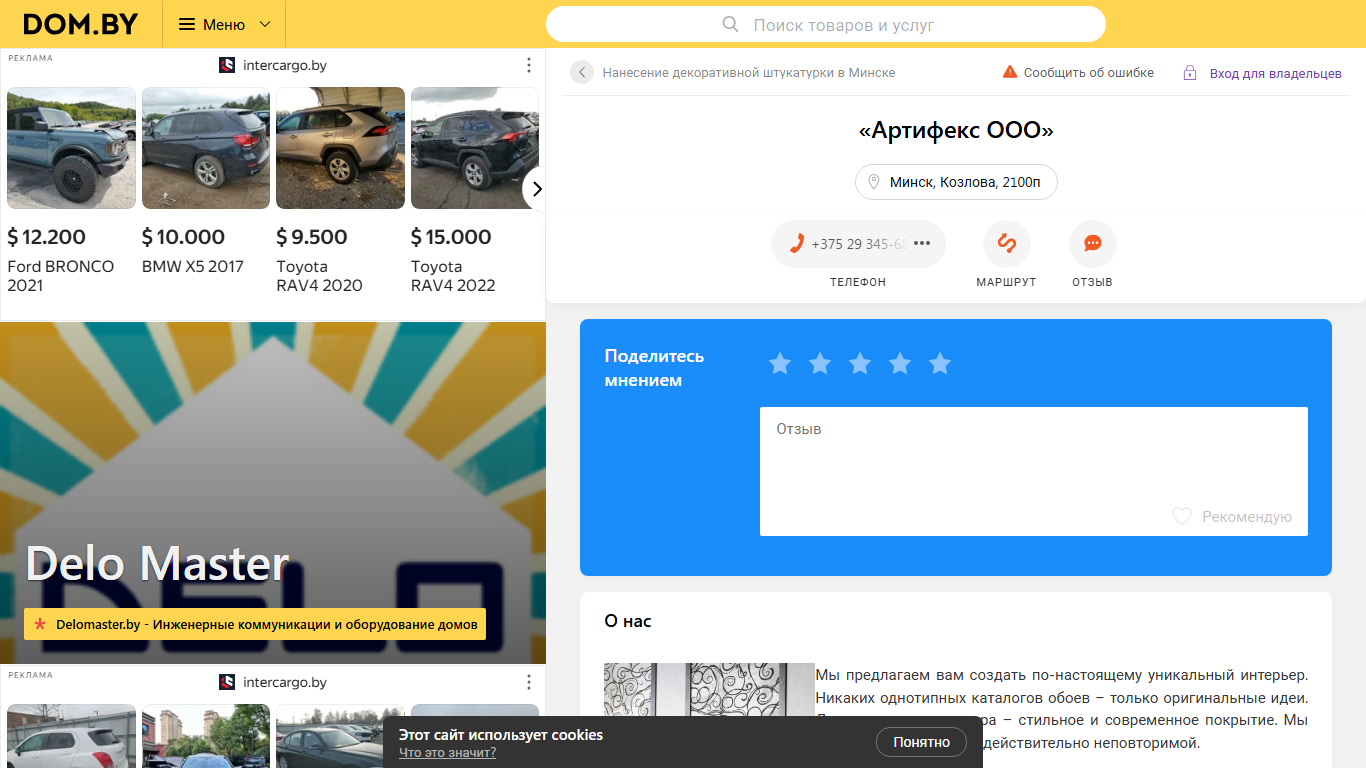Accept cookies with Понятно button
1366x768 pixels.
tap(922, 742)
